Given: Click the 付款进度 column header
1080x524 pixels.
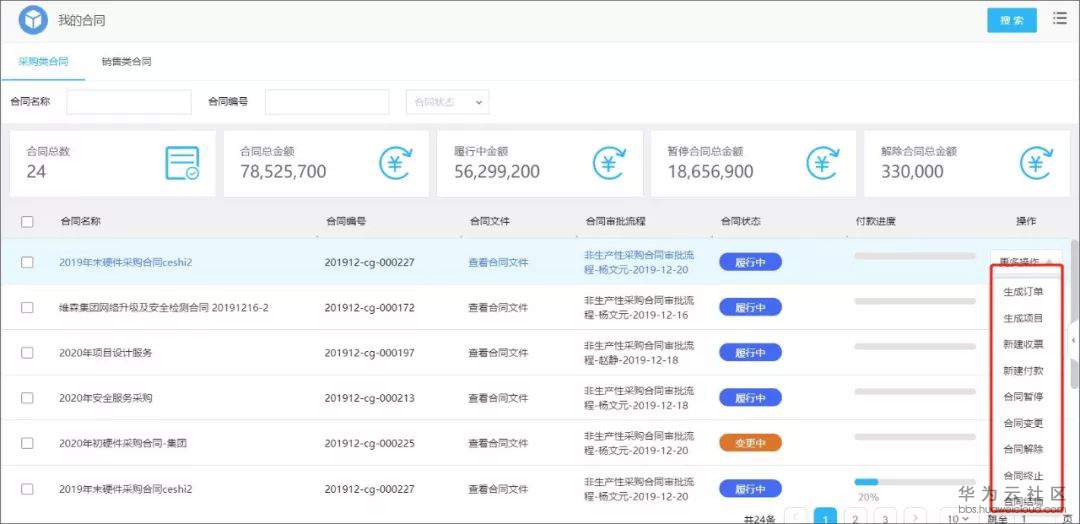Looking at the screenshot, I should [875, 222].
